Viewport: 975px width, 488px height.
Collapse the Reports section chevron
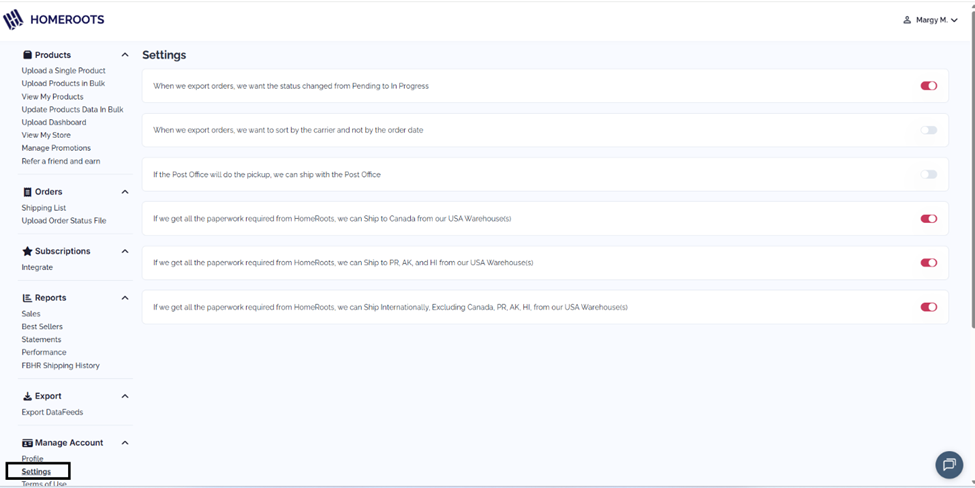coord(125,298)
